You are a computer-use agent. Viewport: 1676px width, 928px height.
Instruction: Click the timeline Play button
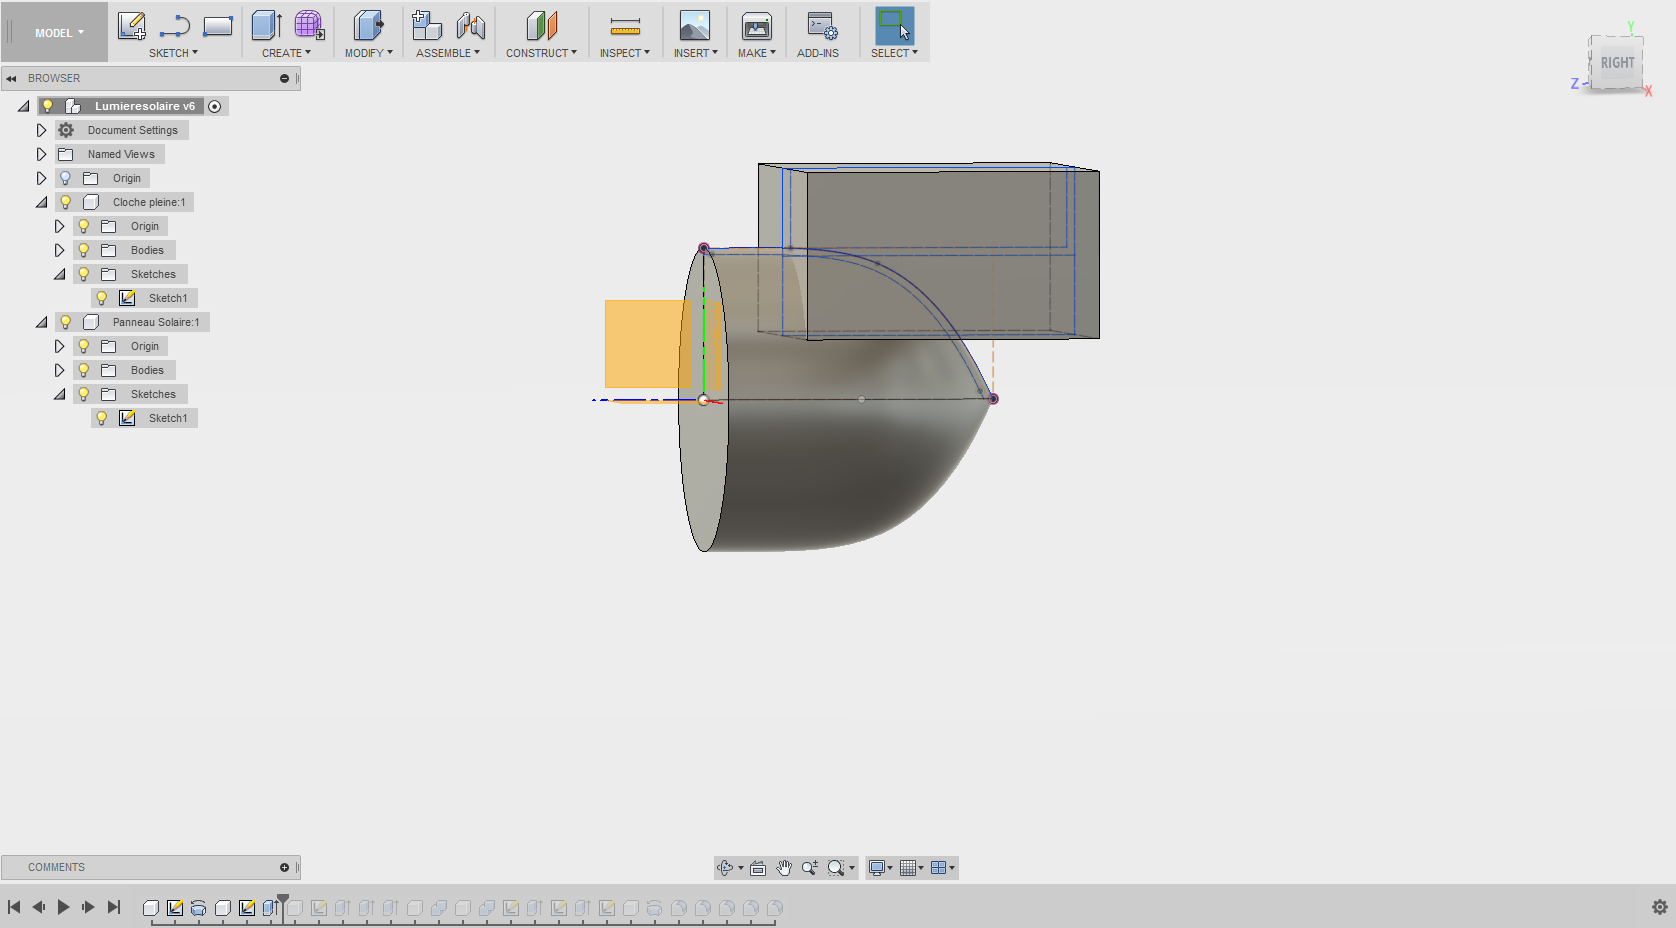point(63,907)
